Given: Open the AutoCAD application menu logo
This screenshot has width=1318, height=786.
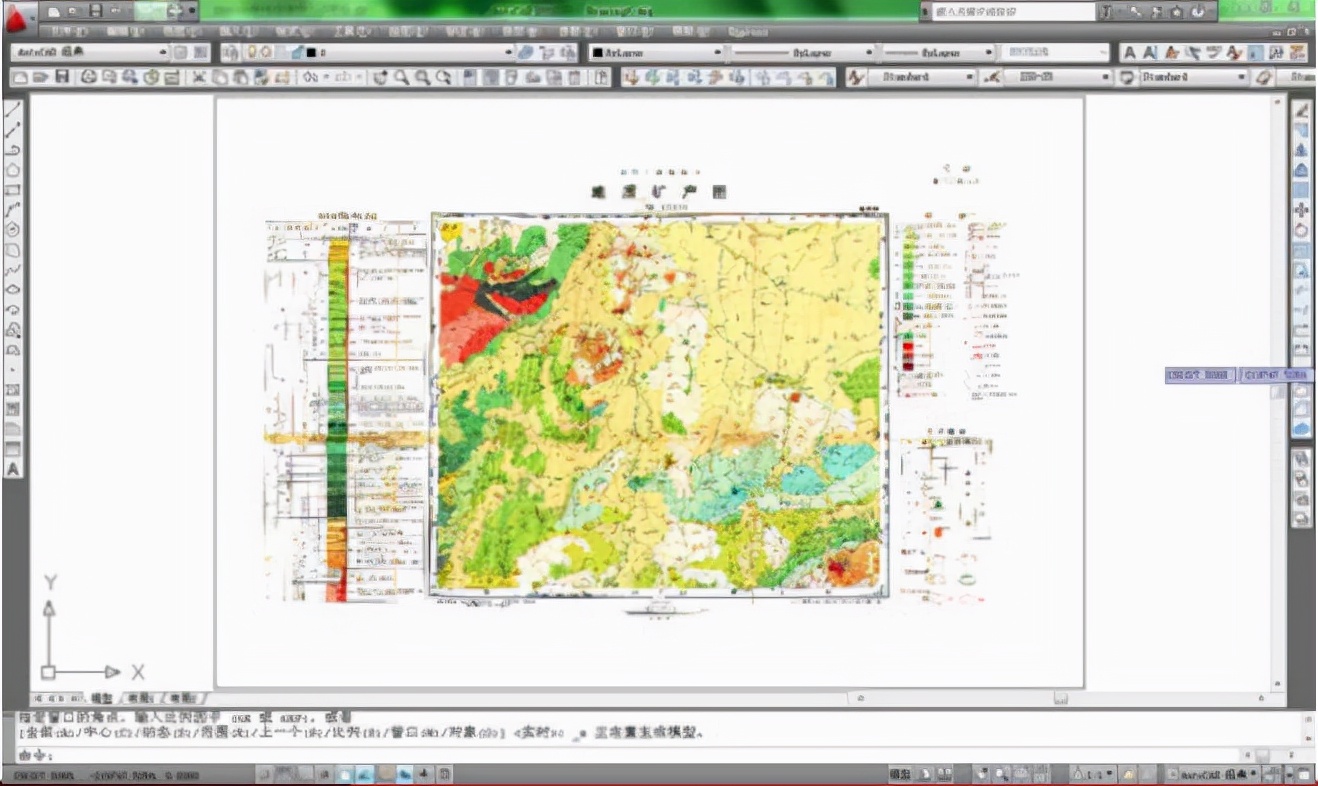Looking at the screenshot, I should tap(17, 16).
